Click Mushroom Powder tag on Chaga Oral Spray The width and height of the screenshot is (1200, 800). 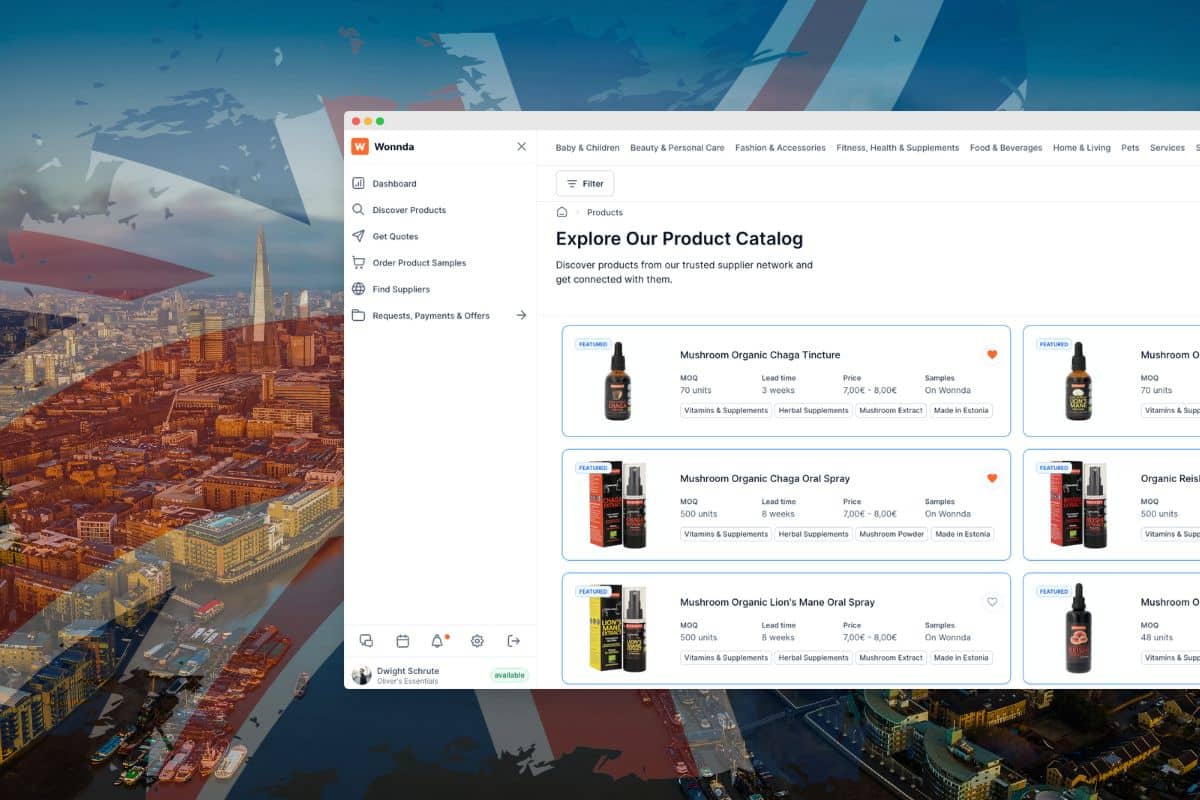point(891,534)
